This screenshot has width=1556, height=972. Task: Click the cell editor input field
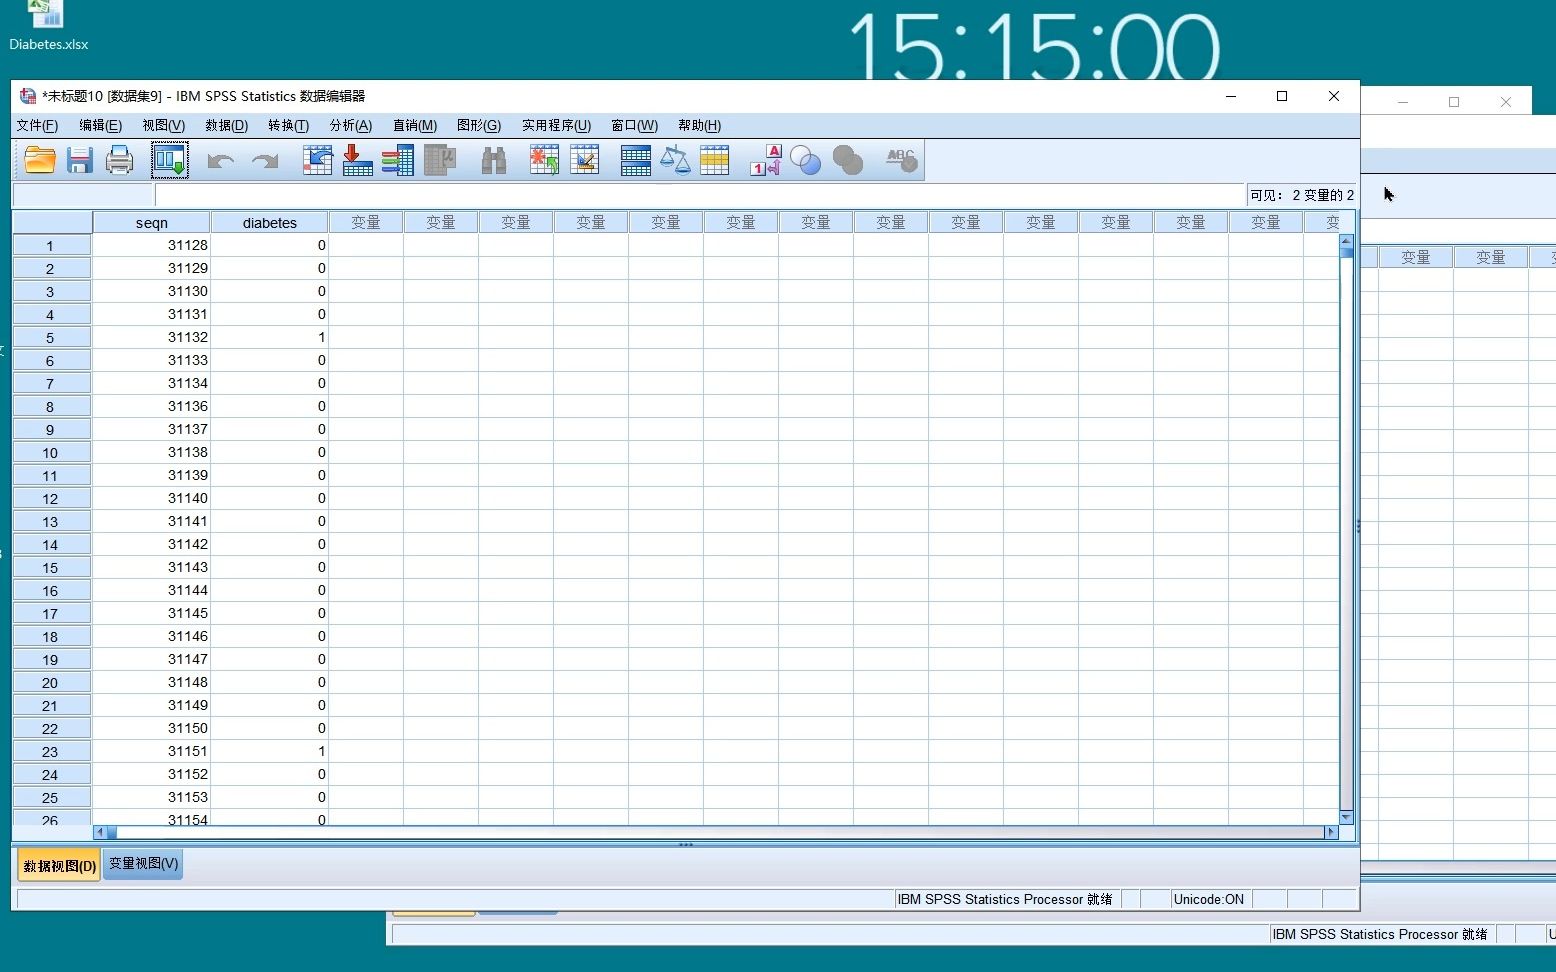tap(699, 195)
